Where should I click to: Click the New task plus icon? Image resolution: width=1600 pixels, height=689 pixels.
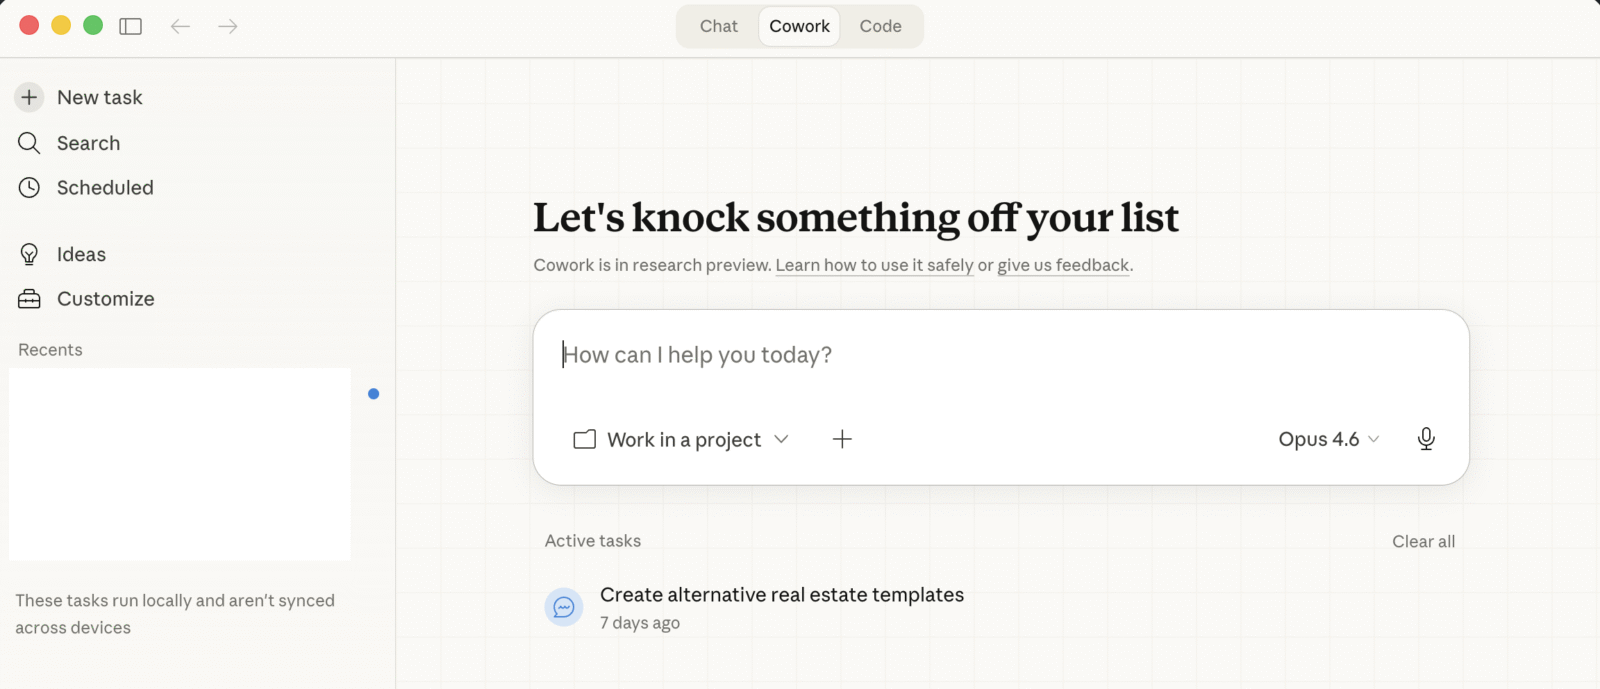click(29, 97)
